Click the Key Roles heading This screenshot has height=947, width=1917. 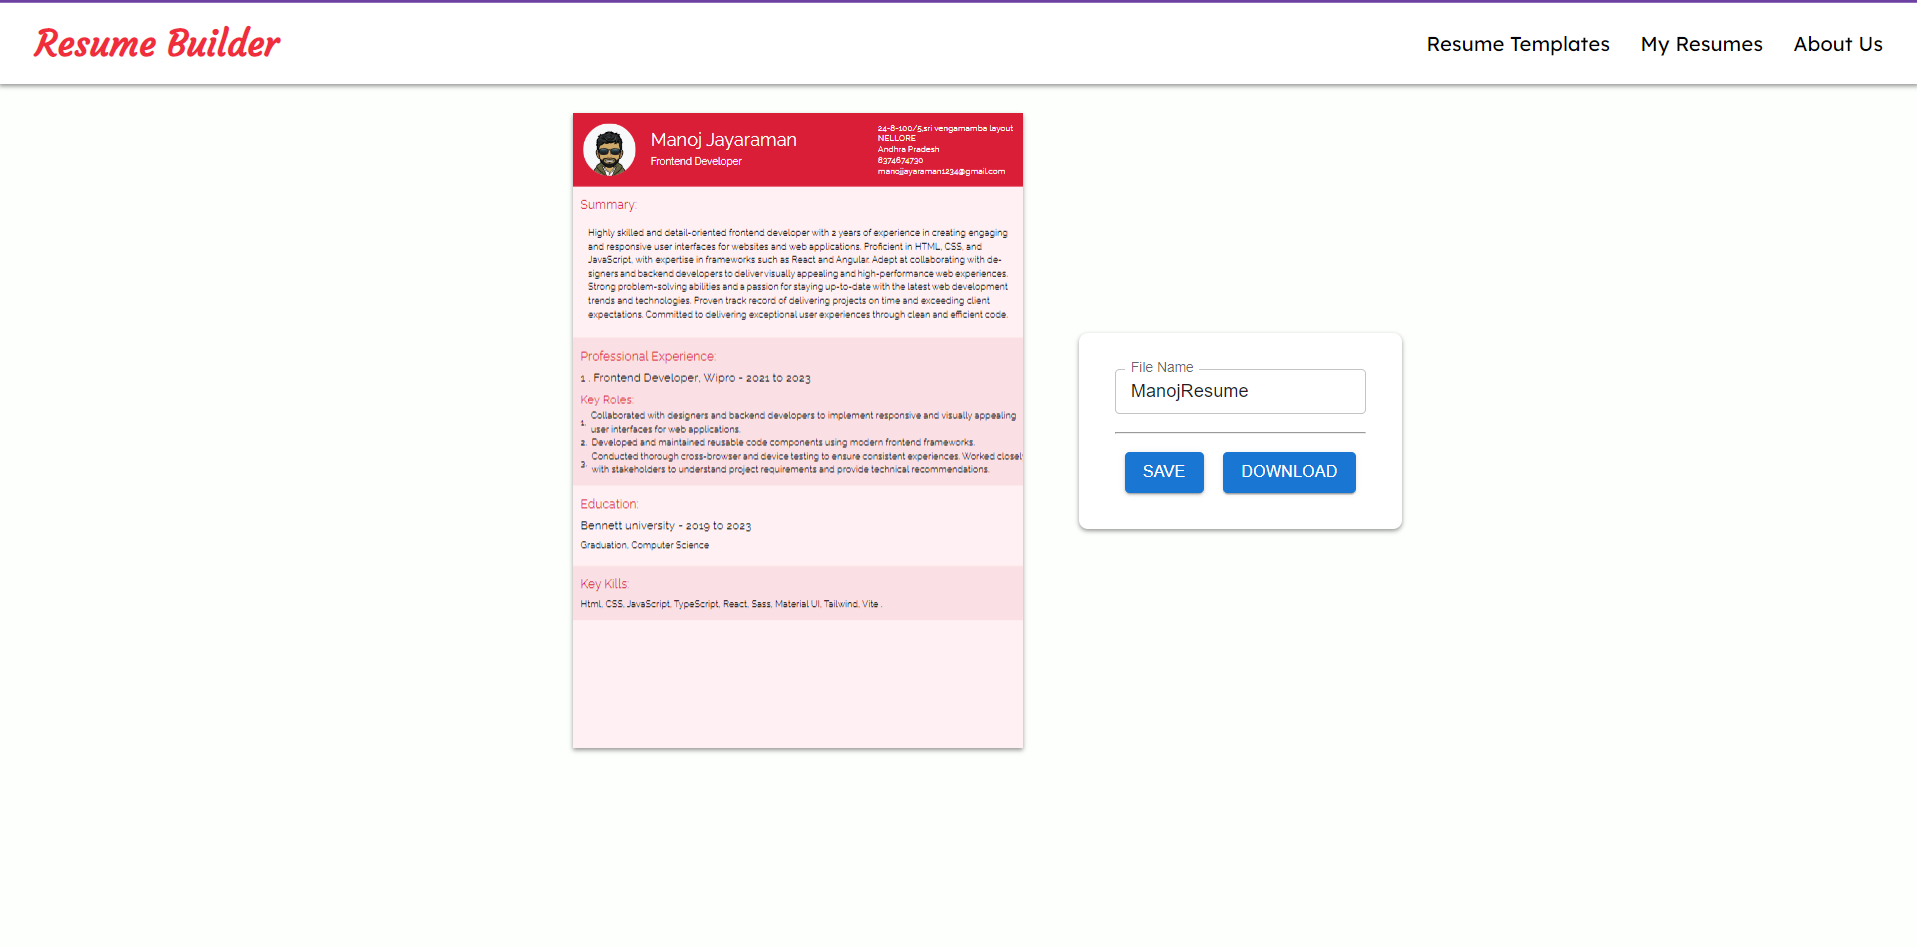click(x=606, y=399)
